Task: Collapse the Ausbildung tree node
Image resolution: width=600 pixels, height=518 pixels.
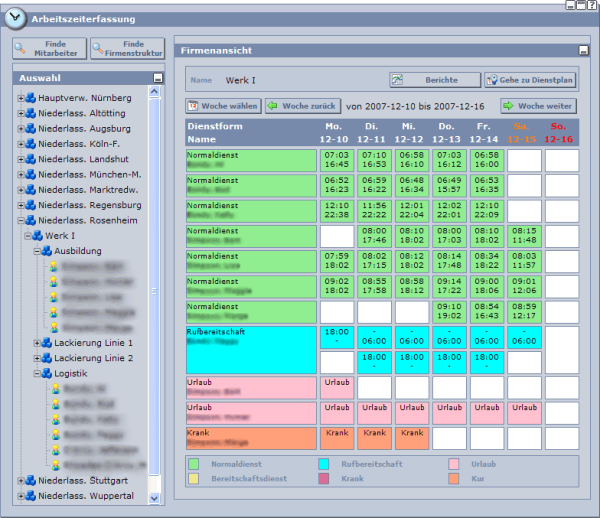Action: 37,251
